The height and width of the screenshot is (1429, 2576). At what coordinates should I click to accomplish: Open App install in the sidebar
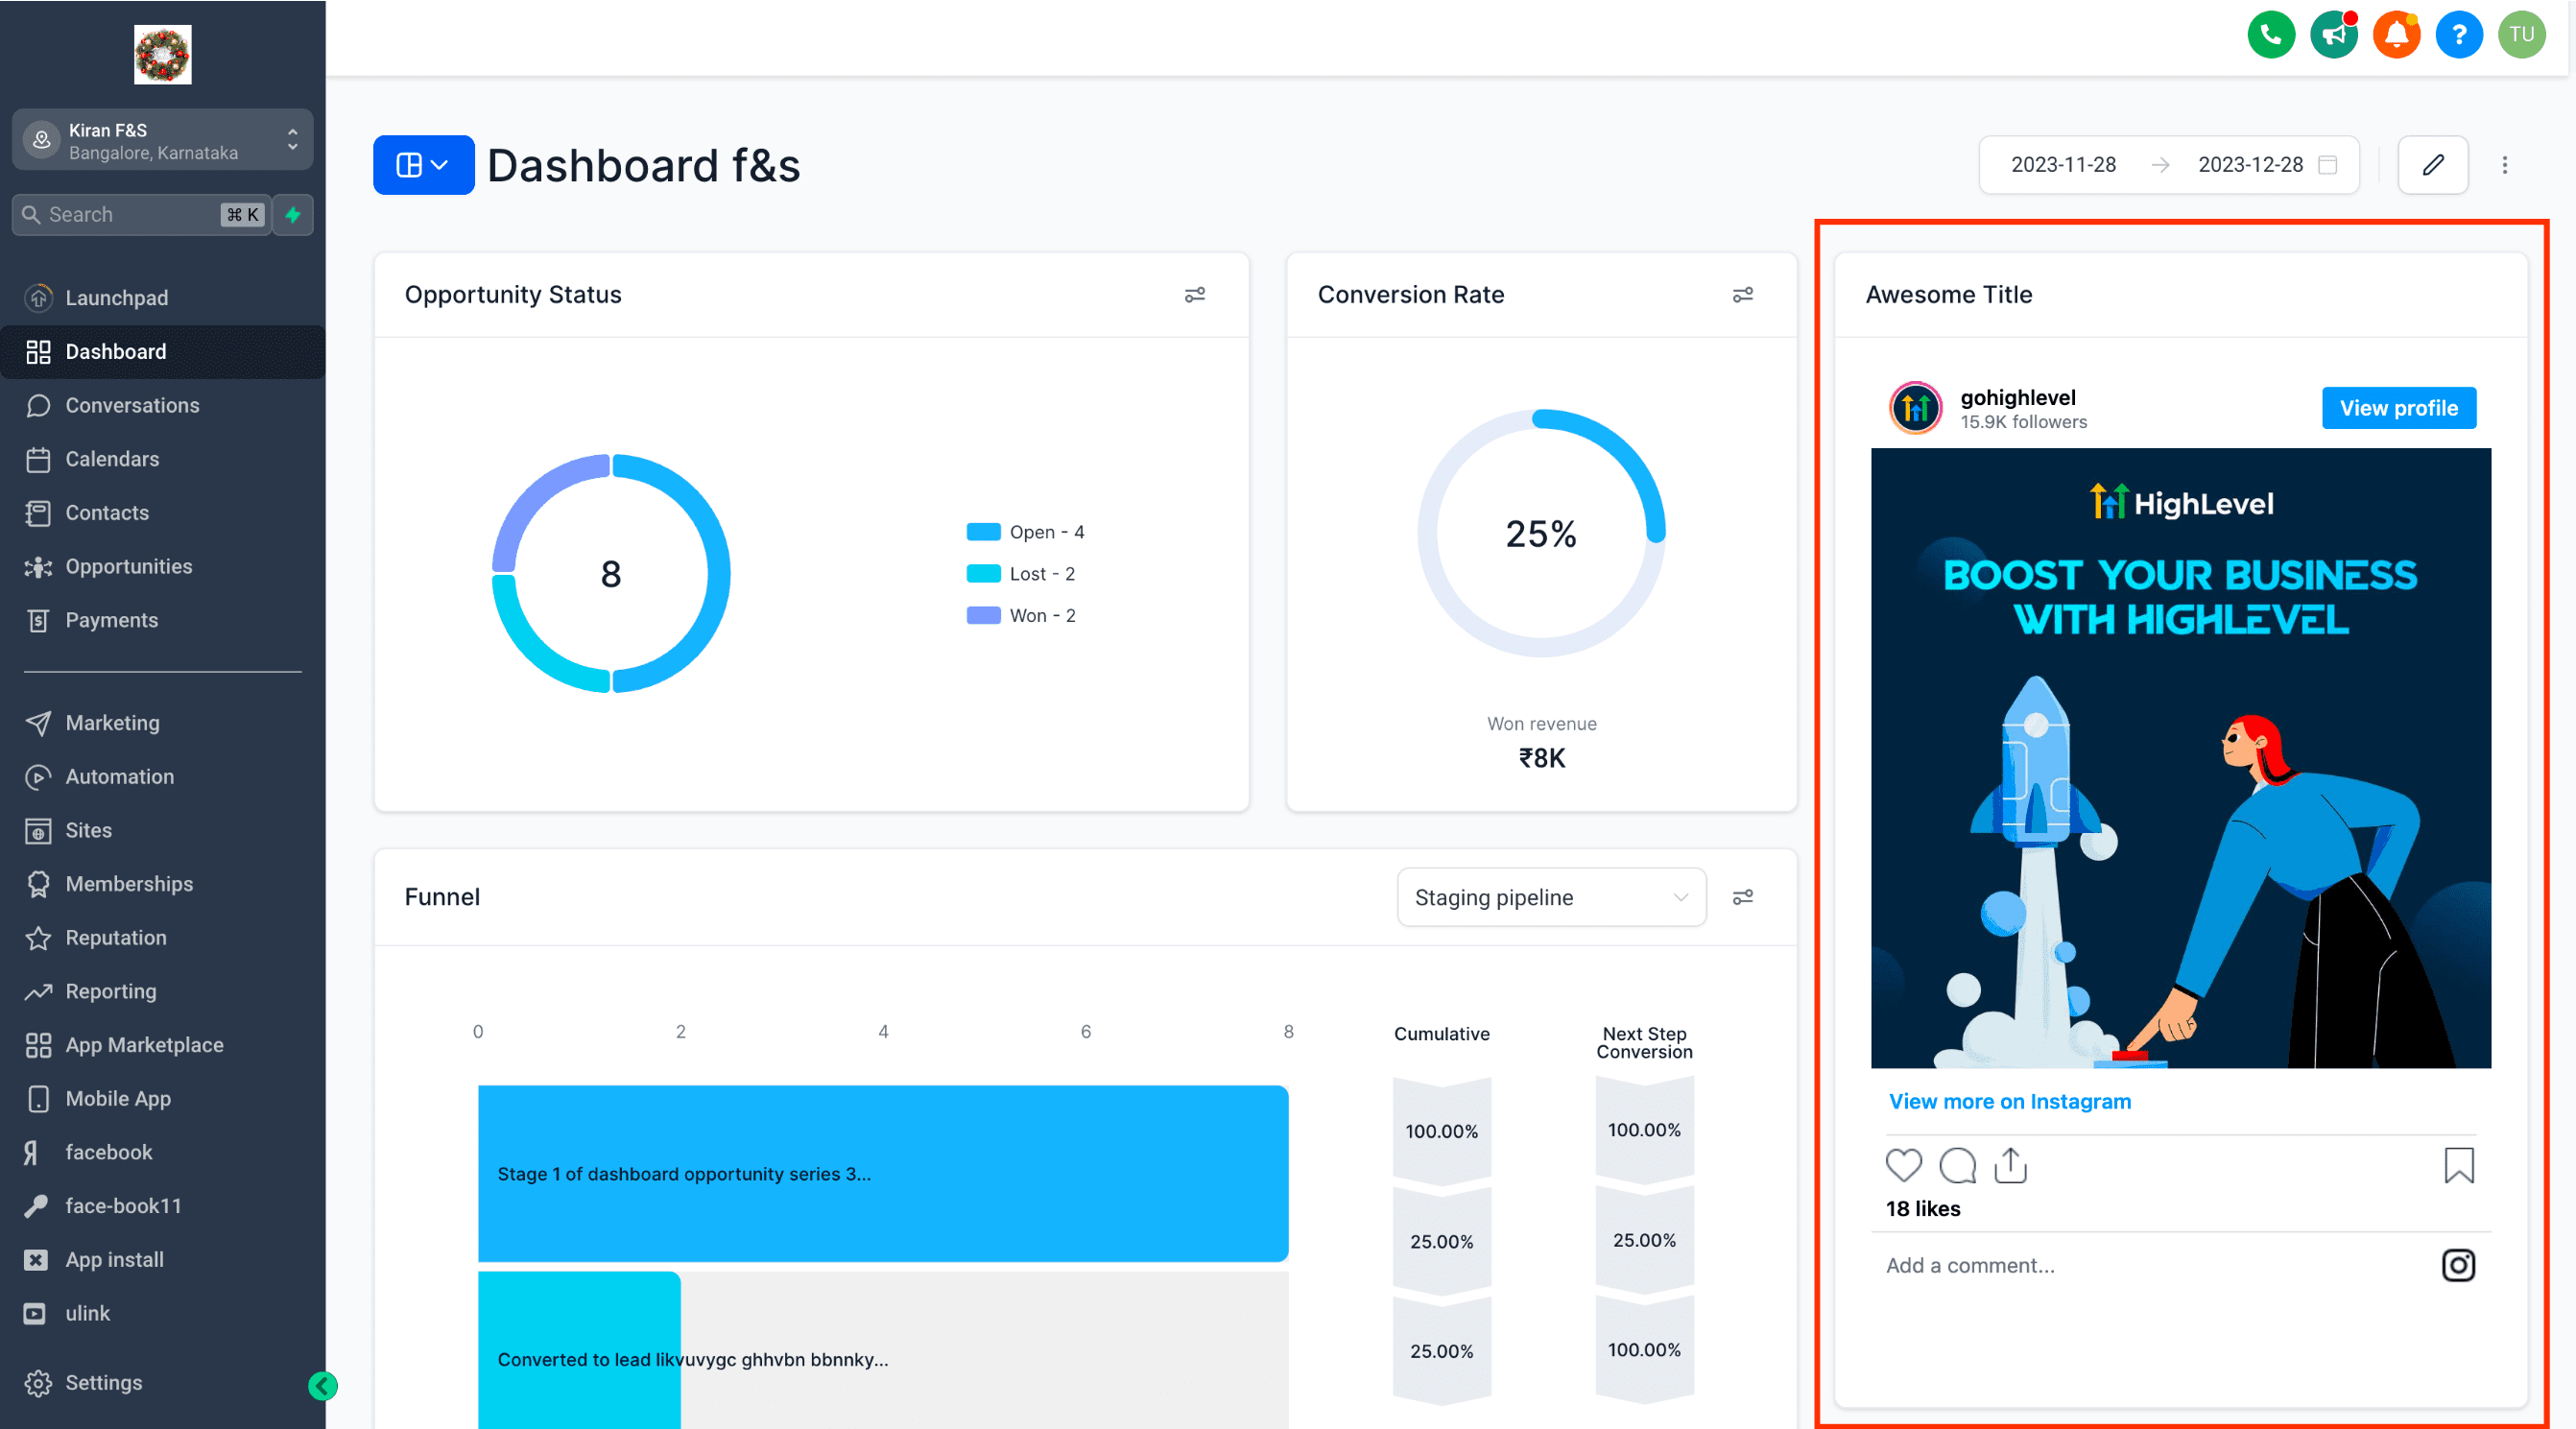(x=163, y=1260)
